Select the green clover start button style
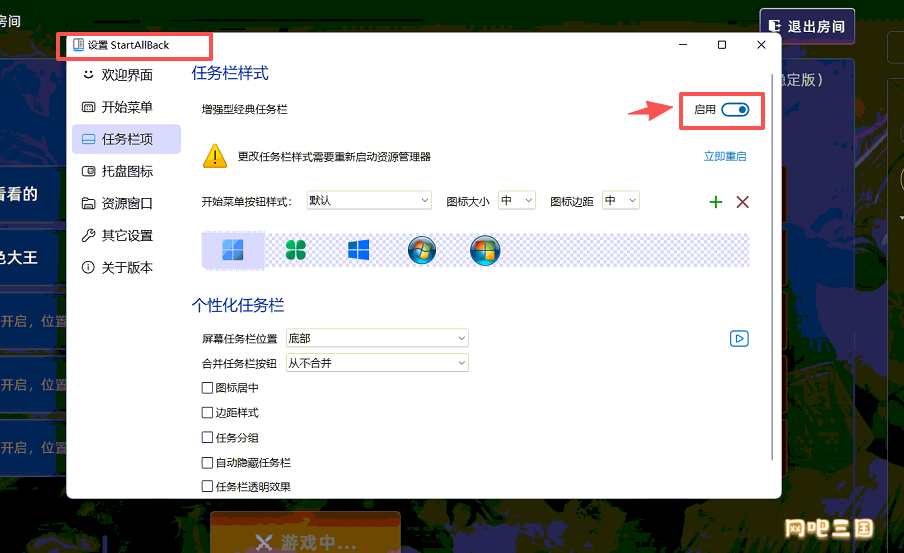This screenshot has width=904, height=553. coord(296,250)
